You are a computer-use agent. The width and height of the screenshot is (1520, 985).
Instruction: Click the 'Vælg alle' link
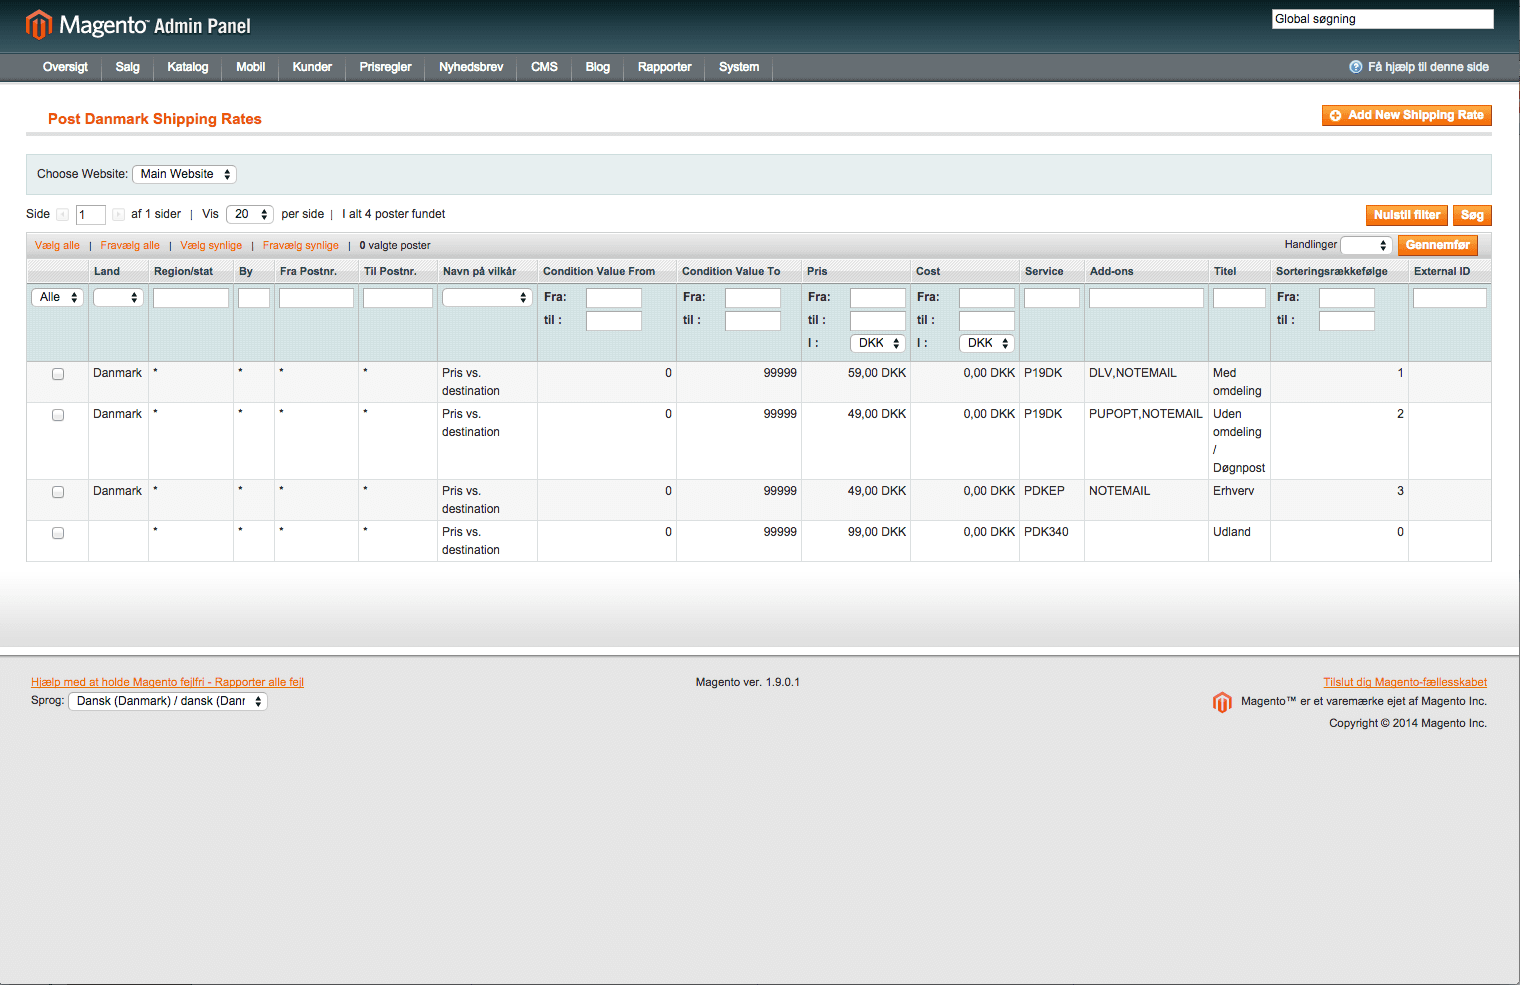pos(57,245)
